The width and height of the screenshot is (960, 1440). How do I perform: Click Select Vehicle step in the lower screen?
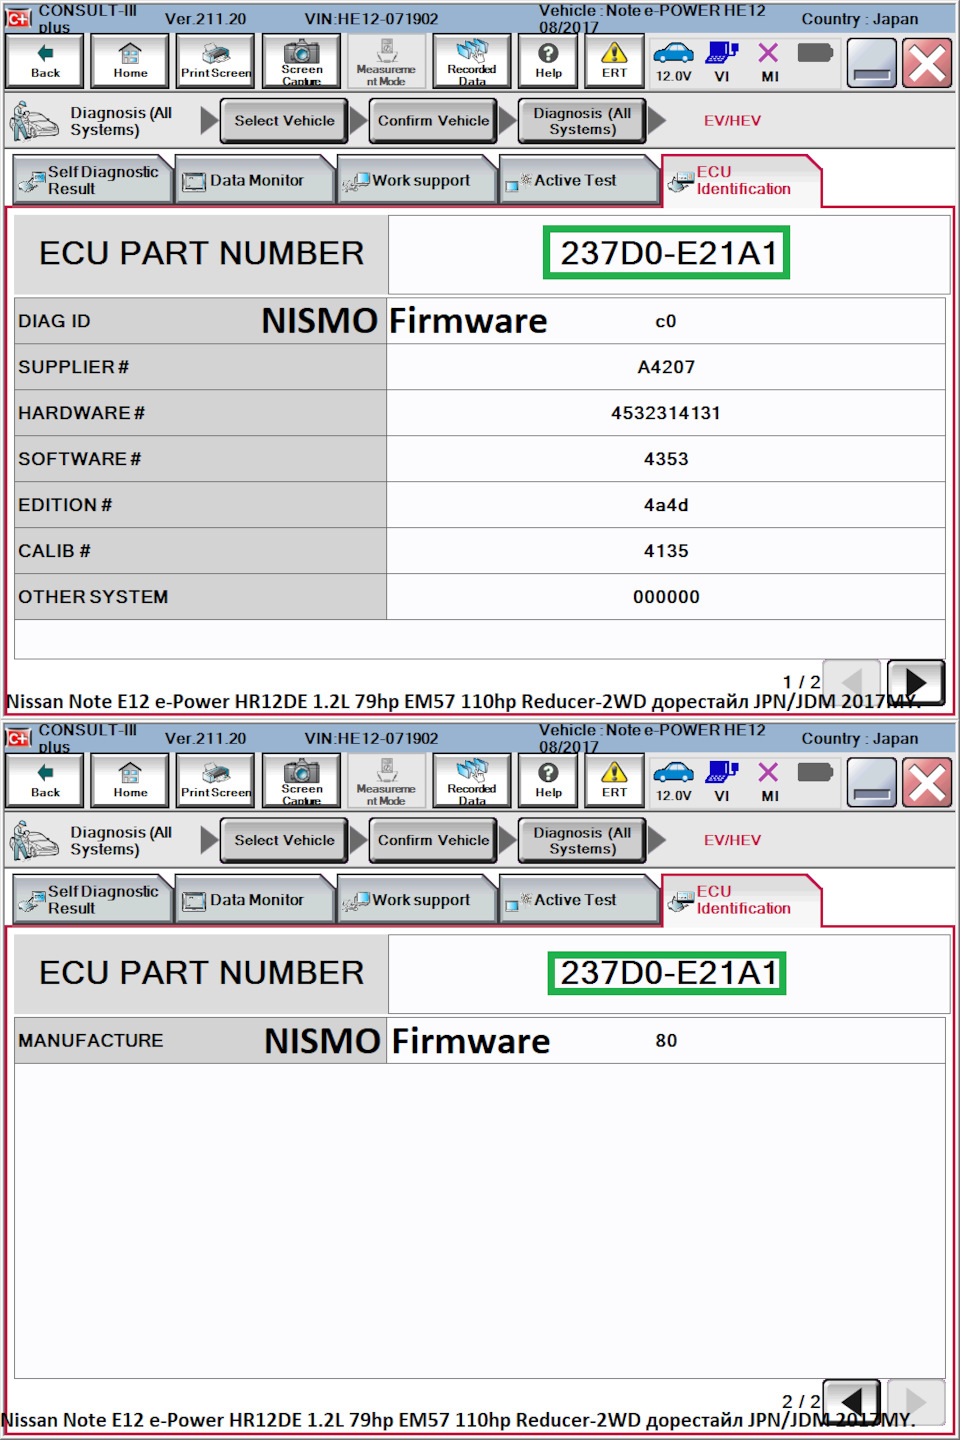point(284,840)
